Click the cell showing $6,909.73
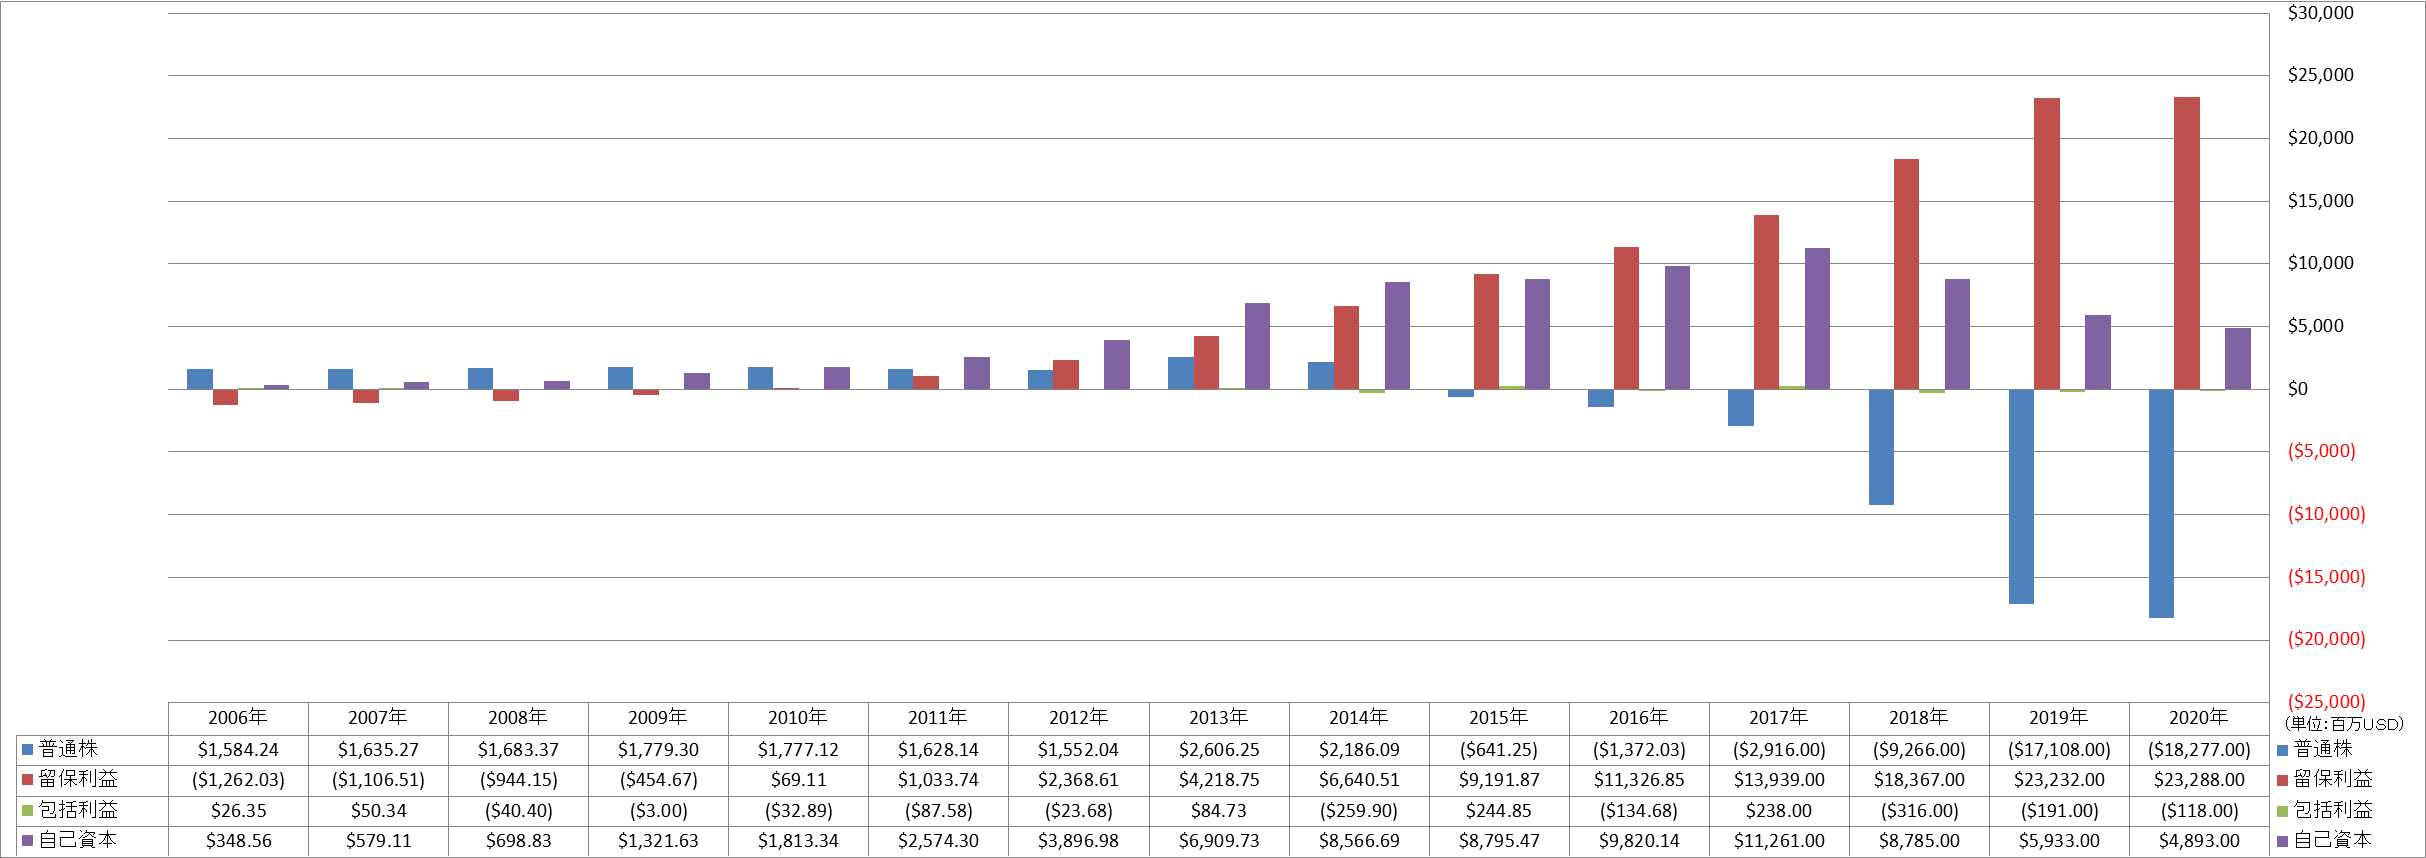The image size is (2426, 858). [1219, 840]
